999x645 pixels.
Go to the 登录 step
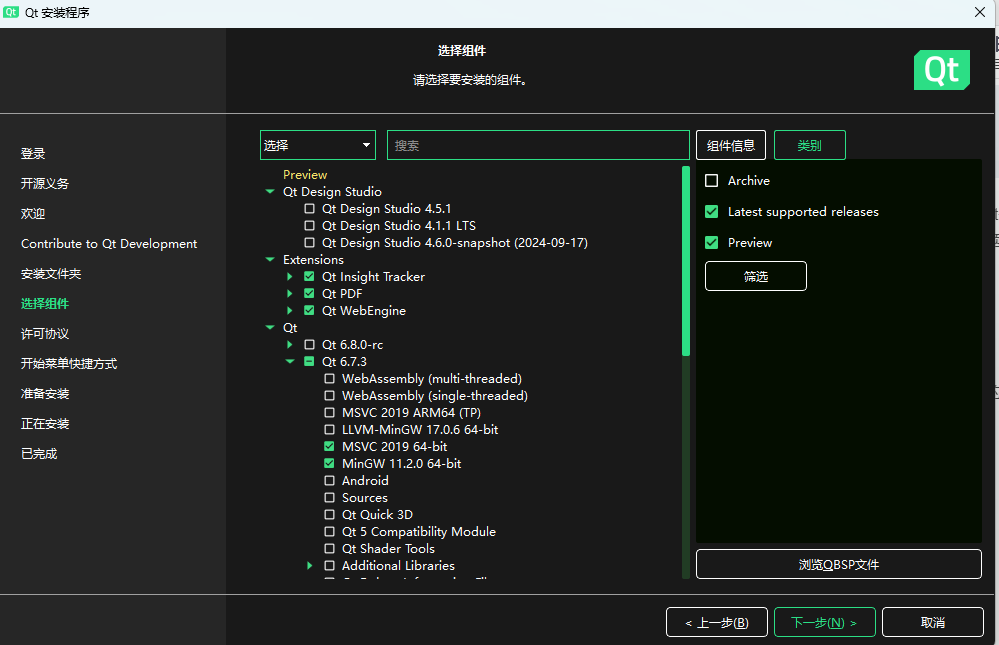coord(33,154)
